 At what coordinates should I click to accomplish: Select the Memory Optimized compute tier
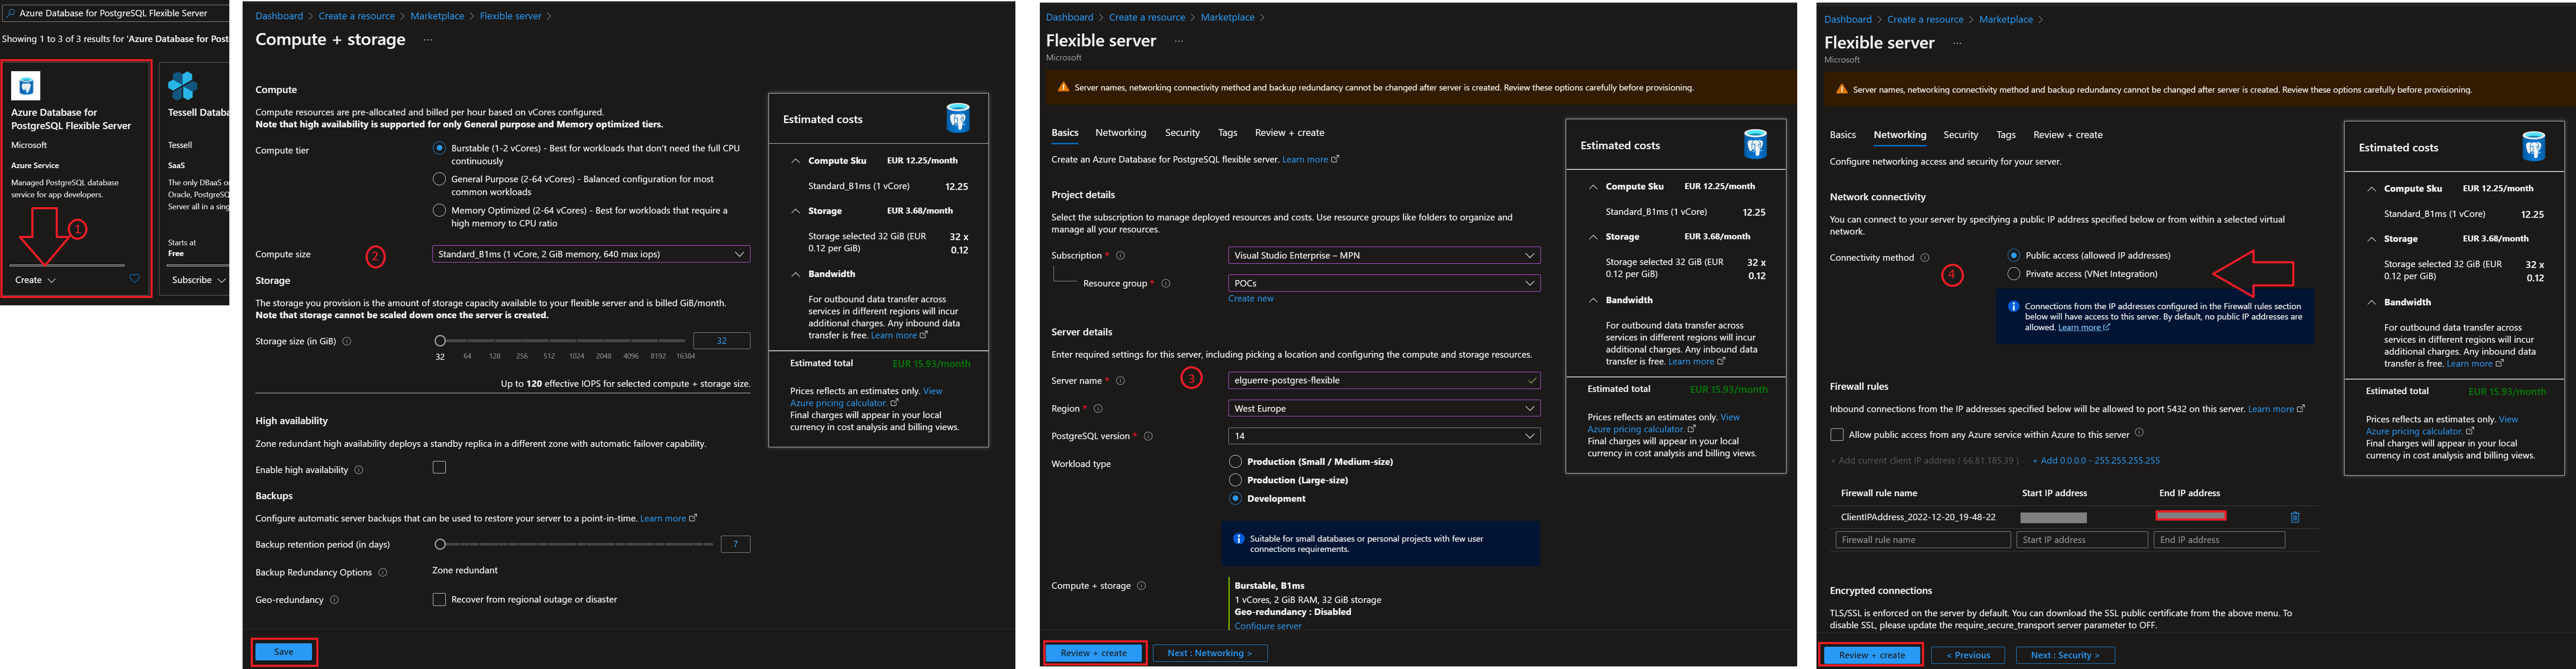(439, 210)
